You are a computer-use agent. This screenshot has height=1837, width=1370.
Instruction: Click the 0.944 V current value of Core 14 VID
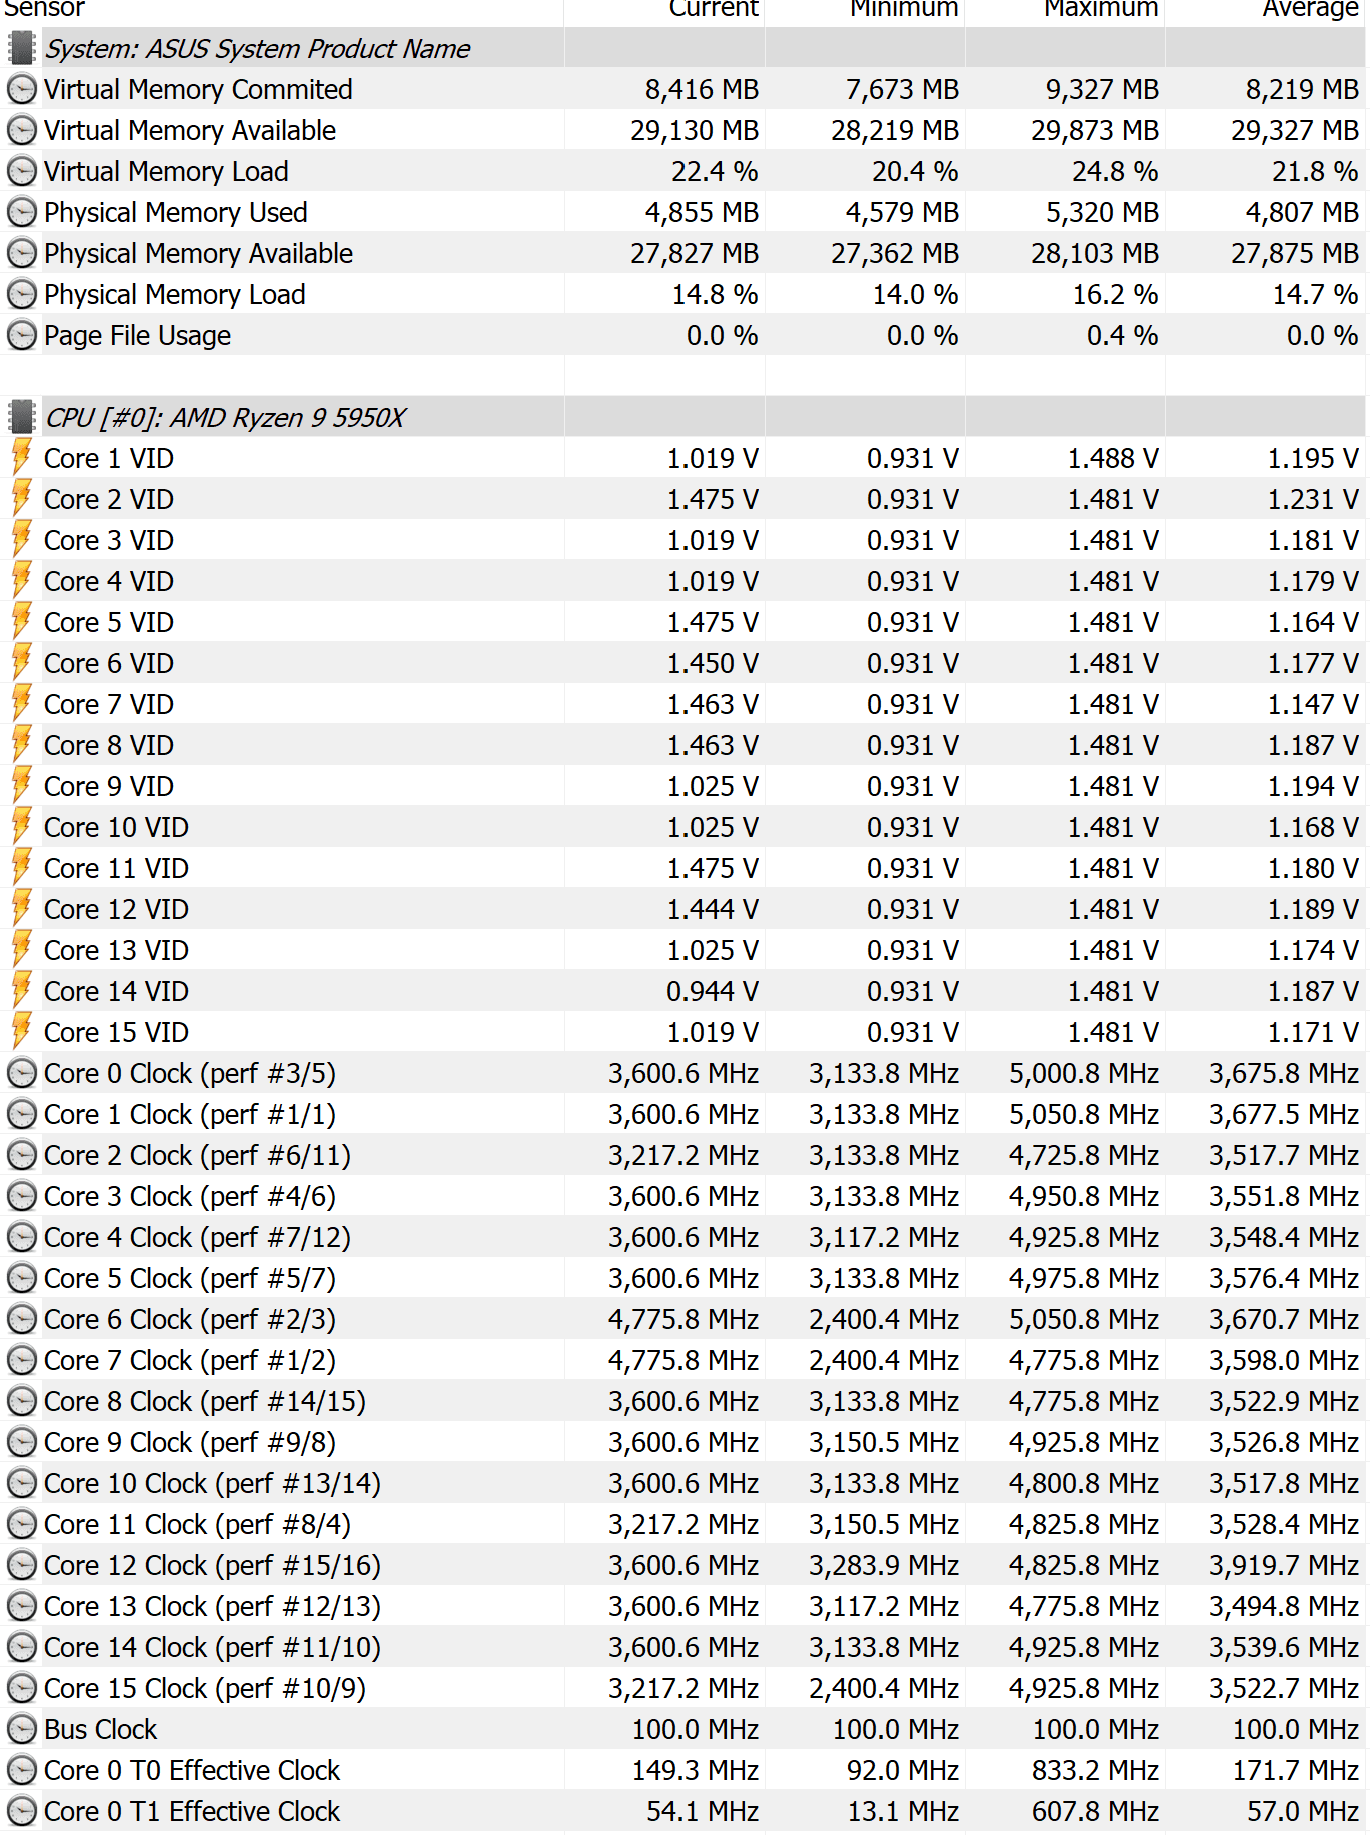pyautogui.click(x=712, y=991)
